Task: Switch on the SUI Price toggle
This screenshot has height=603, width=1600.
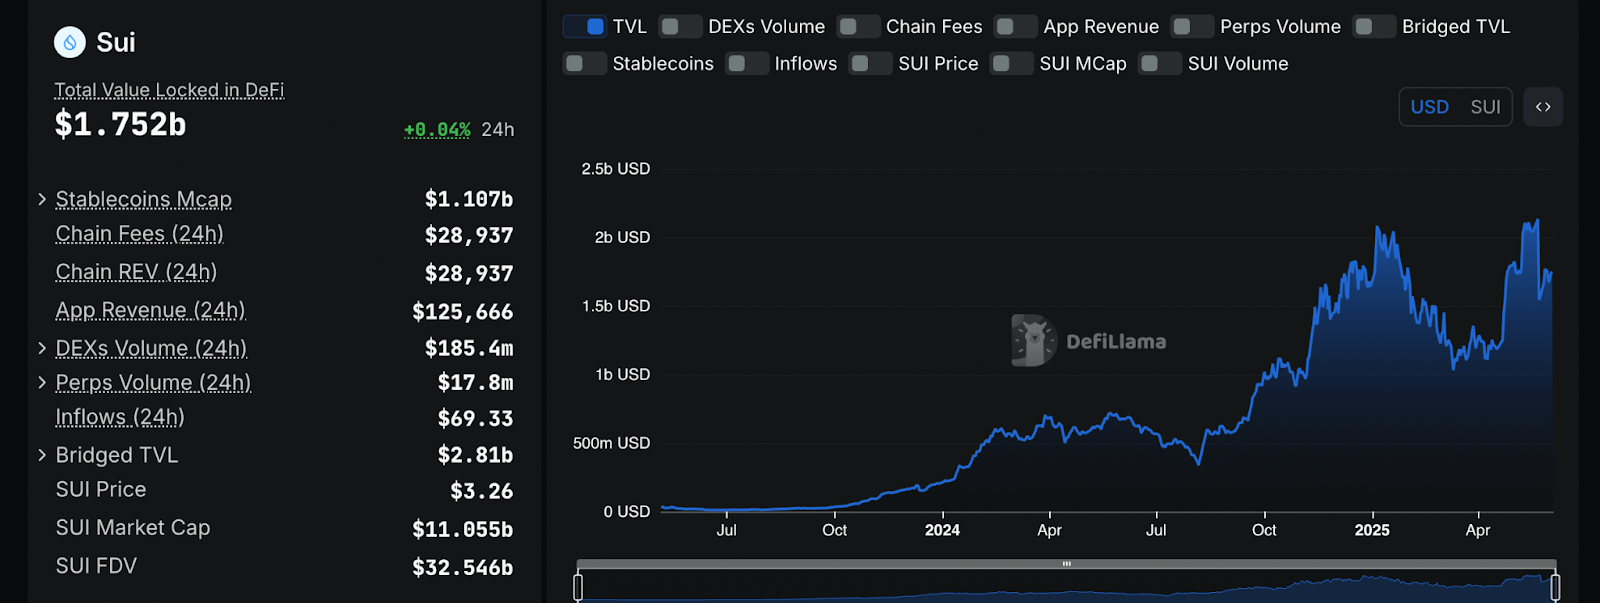Action: pos(870,63)
